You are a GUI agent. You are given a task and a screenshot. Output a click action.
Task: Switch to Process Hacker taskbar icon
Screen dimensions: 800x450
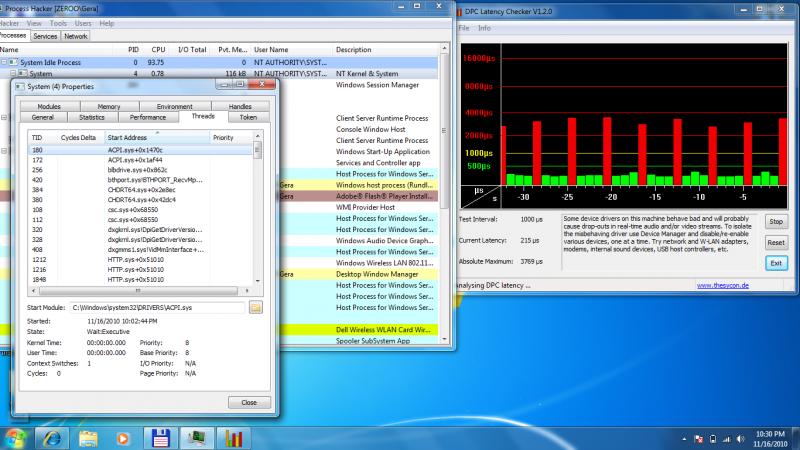196,437
